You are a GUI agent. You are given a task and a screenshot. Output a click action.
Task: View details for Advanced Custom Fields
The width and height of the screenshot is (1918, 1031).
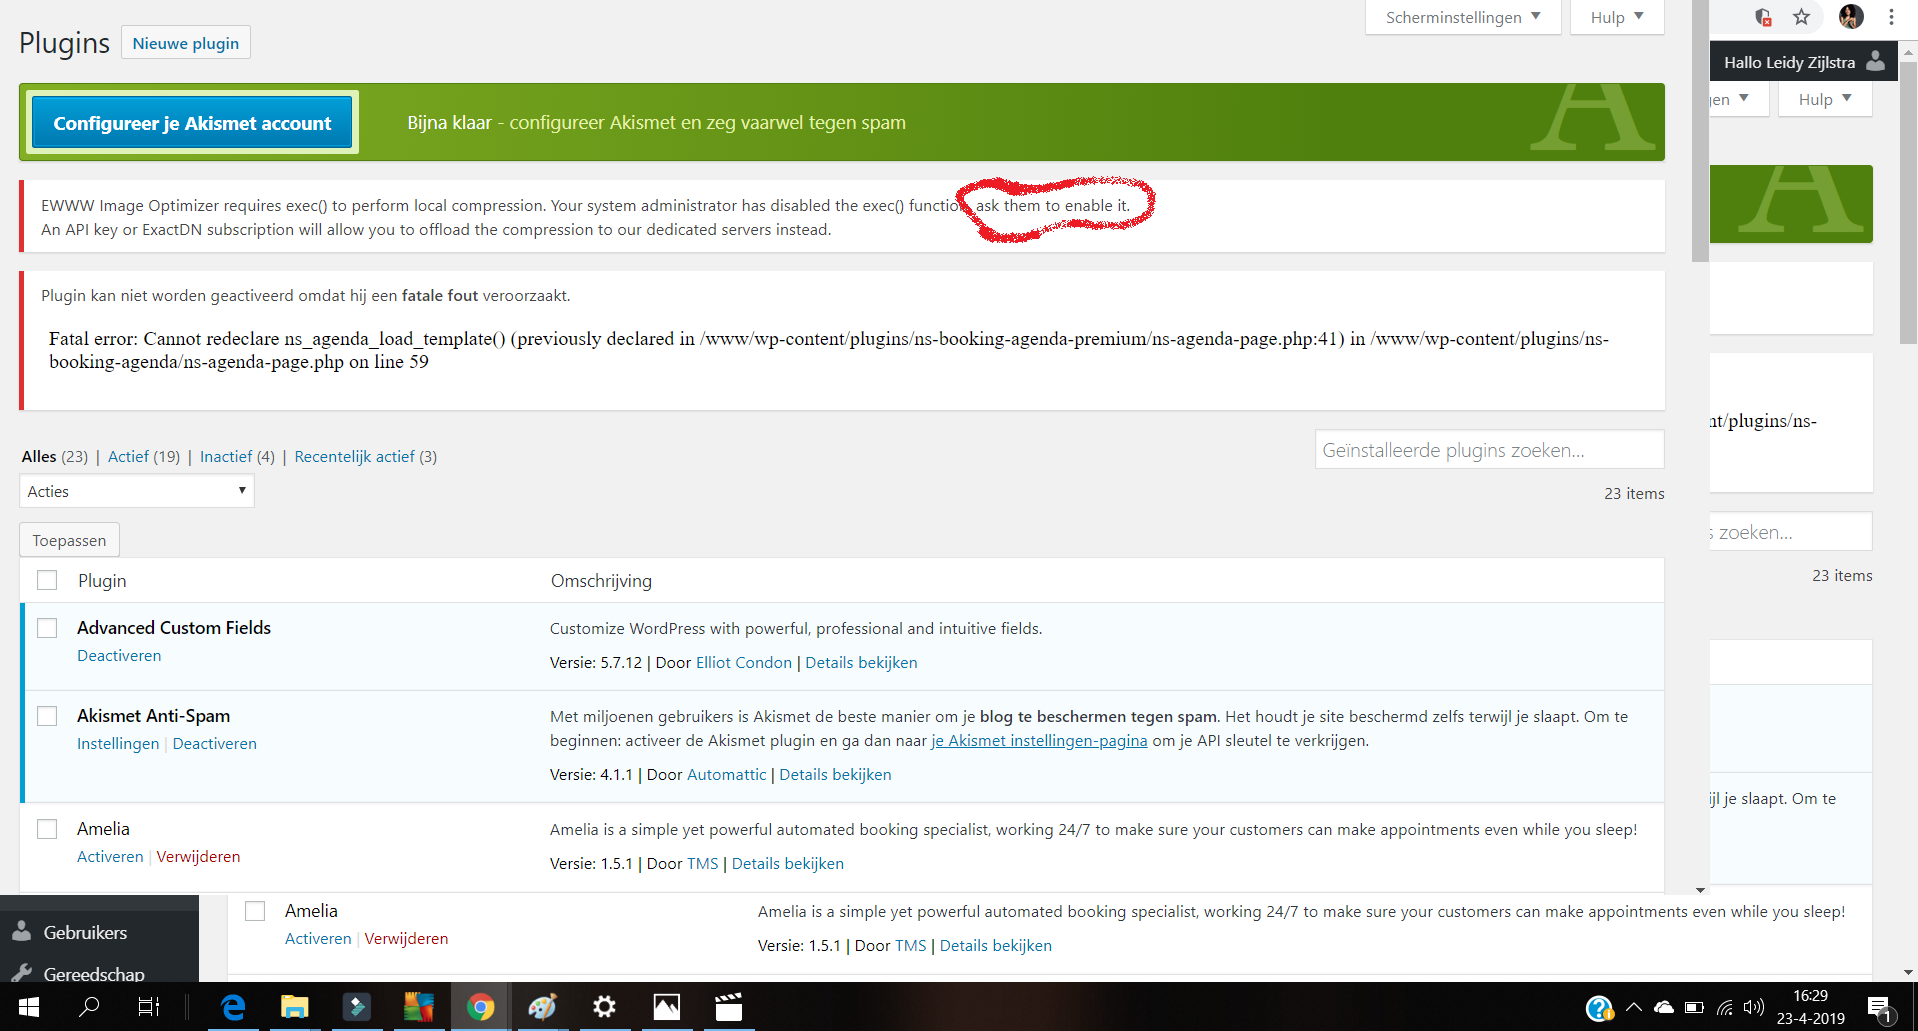[861, 663]
